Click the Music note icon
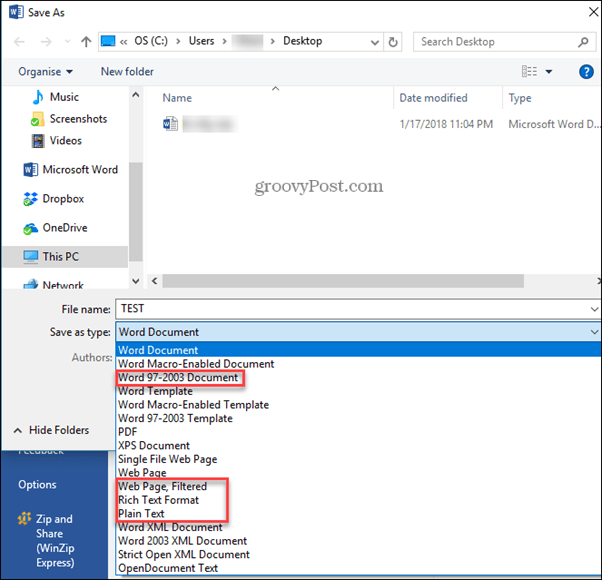Image resolution: width=602 pixels, height=580 pixels. click(38, 97)
